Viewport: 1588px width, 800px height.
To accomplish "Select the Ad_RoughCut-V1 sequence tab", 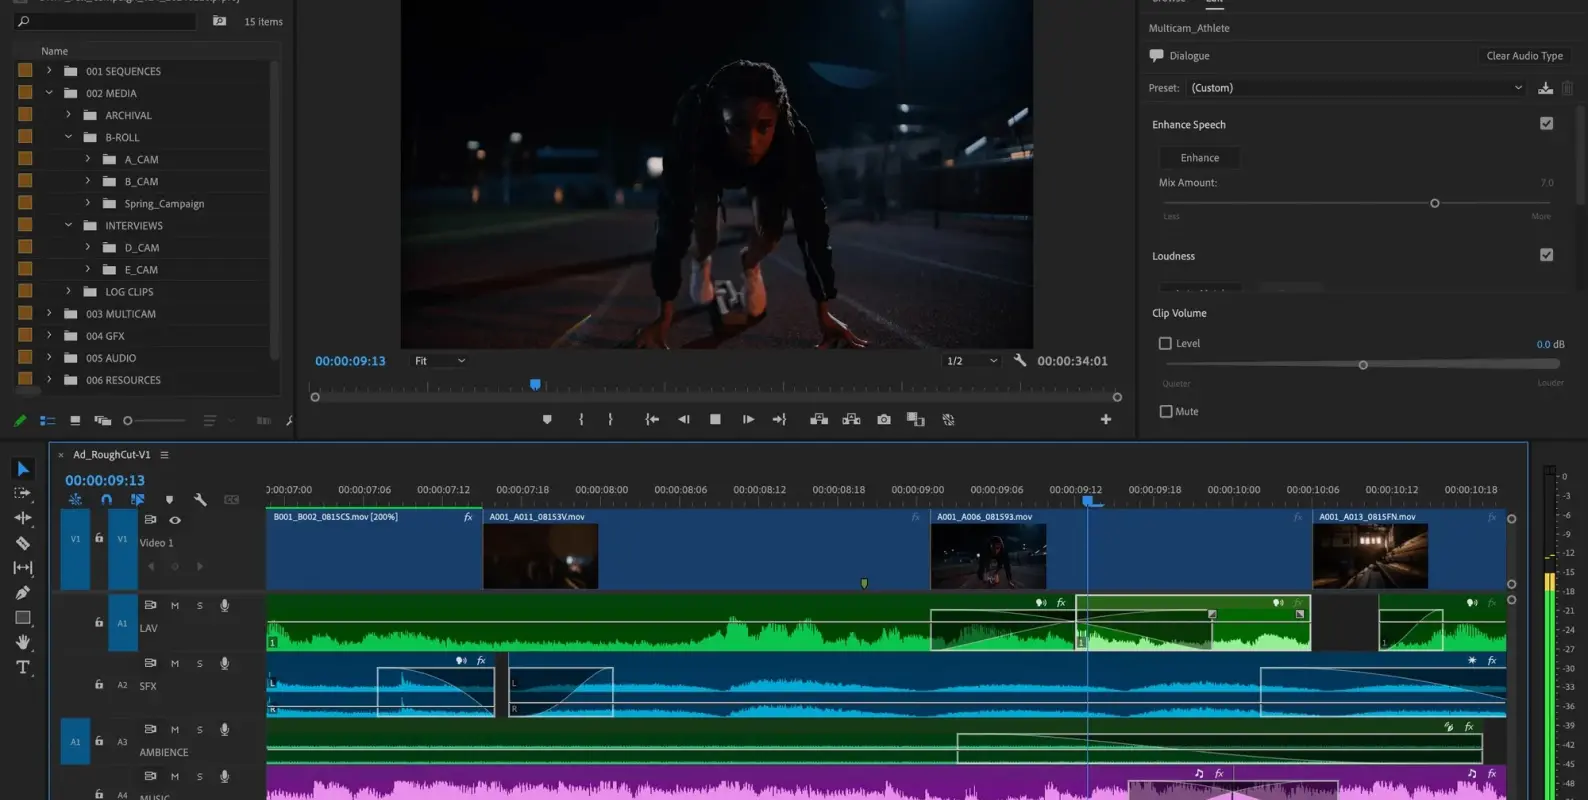I will [x=112, y=455].
